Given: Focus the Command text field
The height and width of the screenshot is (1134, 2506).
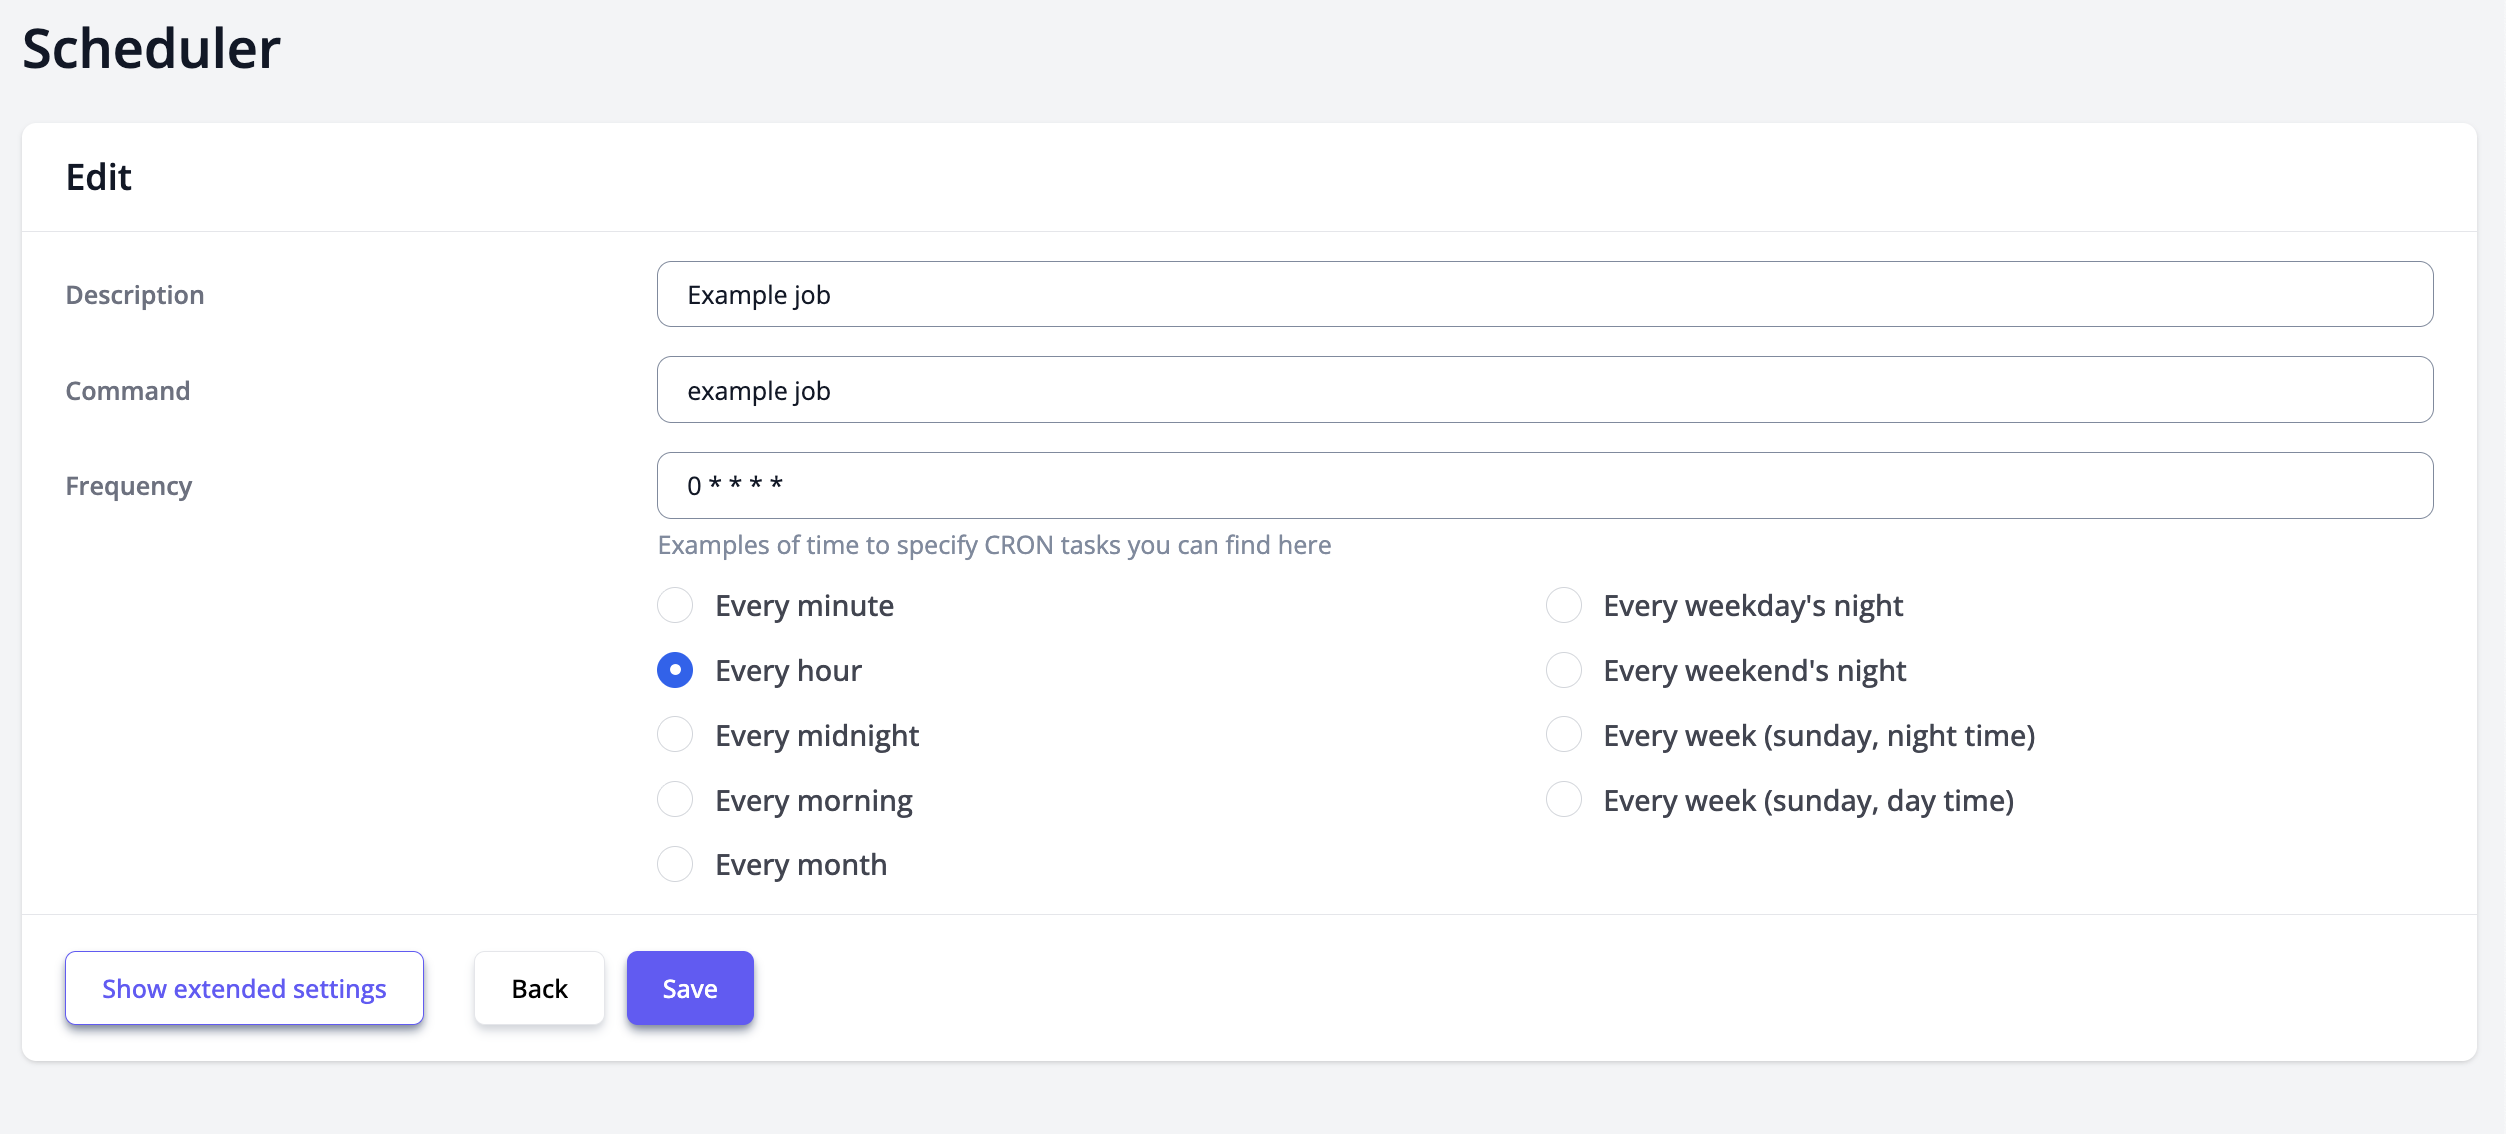Looking at the screenshot, I should click(1544, 390).
